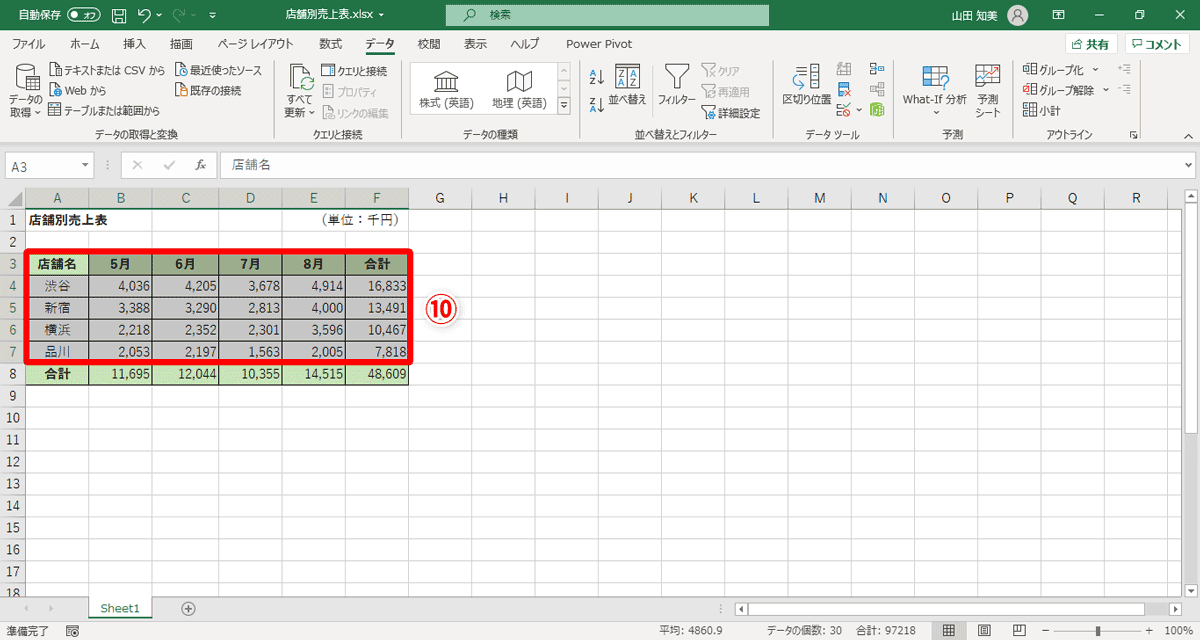Screen dimensions: 1200x640
Task: Click Web から import button
Action: pos(77,91)
